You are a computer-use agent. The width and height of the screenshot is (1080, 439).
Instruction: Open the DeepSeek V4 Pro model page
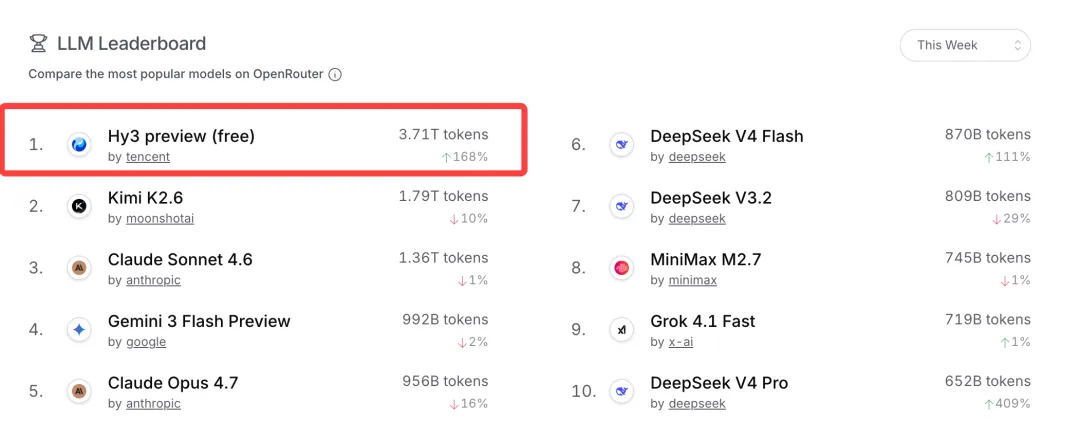pyautogui.click(x=719, y=383)
